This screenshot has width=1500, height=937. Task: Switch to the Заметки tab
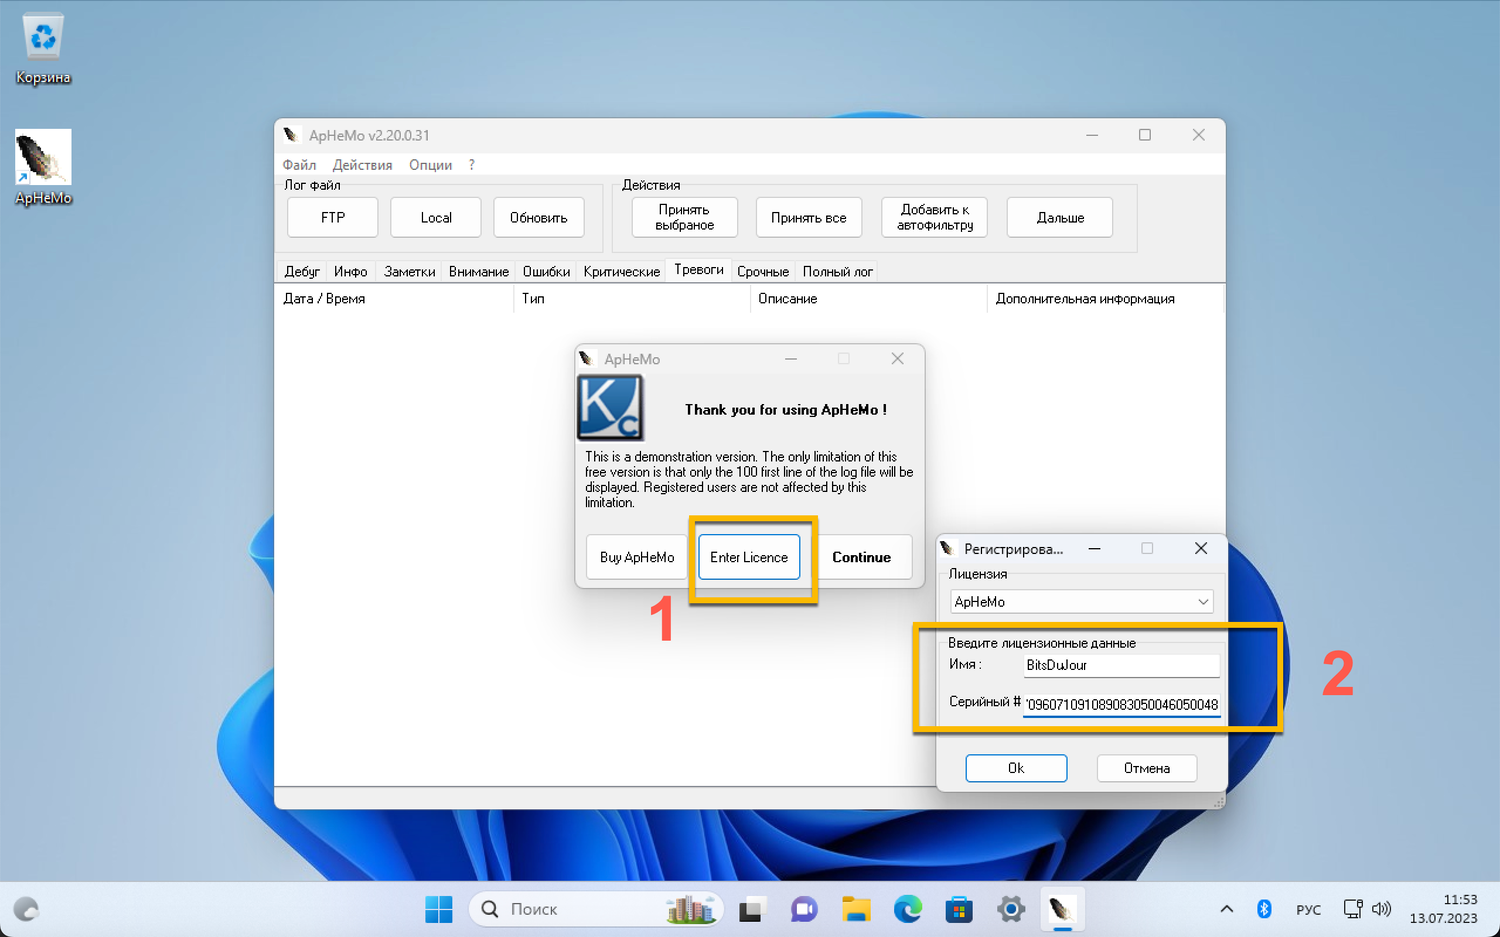pyautogui.click(x=410, y=271)
